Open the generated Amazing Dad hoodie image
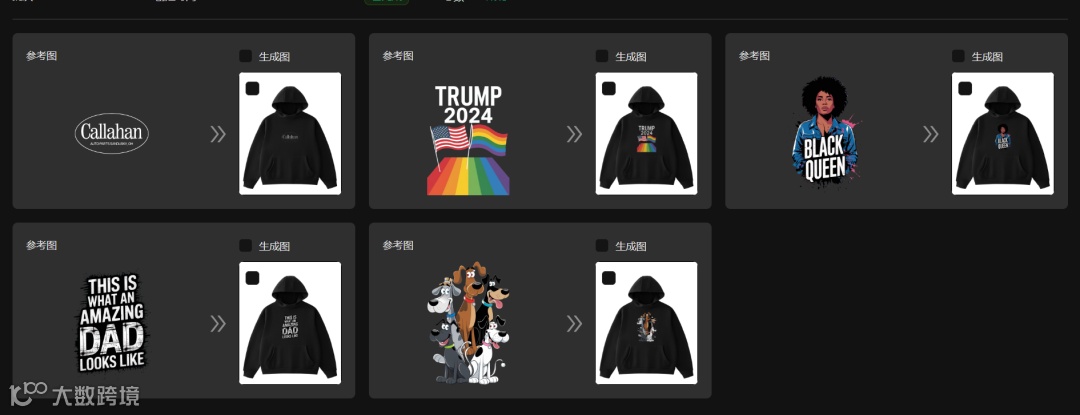Viewport: 1080px width, 415px height. click(290, 323)
